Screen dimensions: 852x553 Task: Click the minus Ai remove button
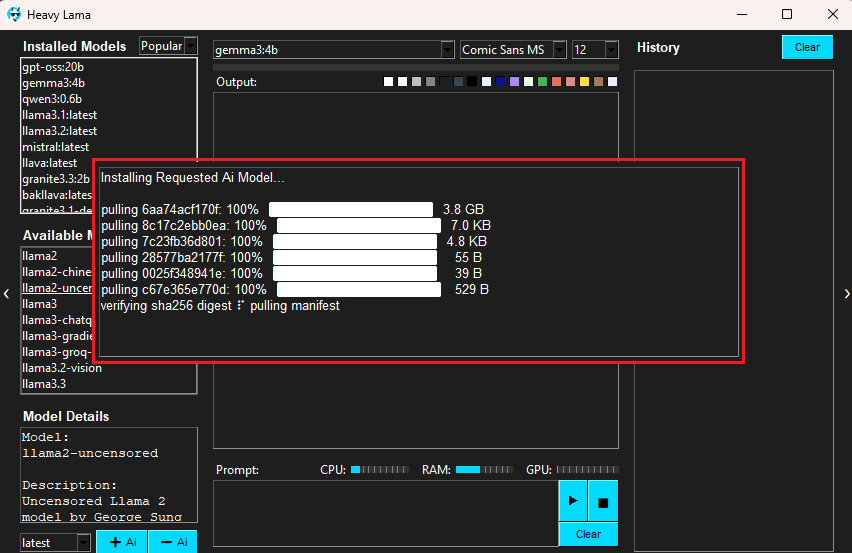173,542
